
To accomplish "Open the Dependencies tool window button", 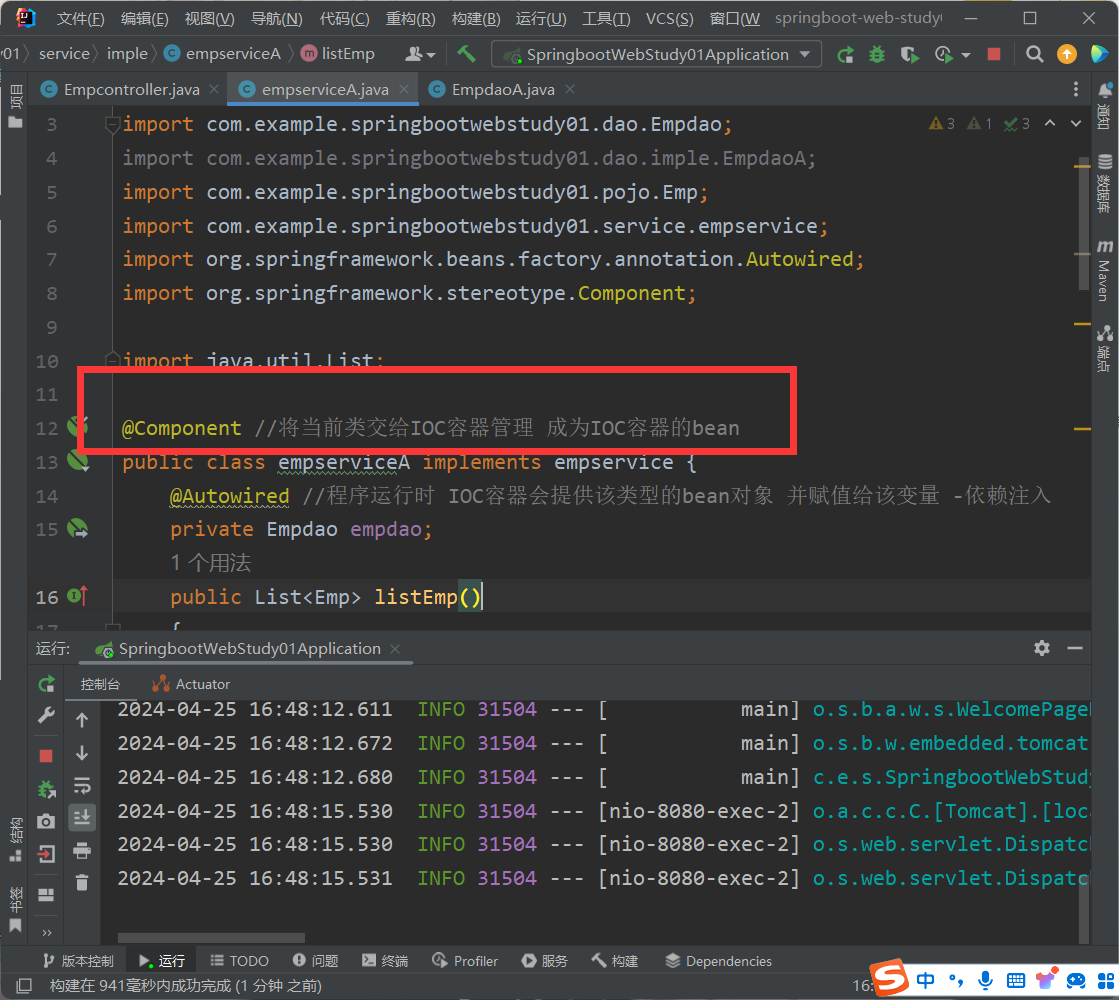I will [x=718, y=961].
